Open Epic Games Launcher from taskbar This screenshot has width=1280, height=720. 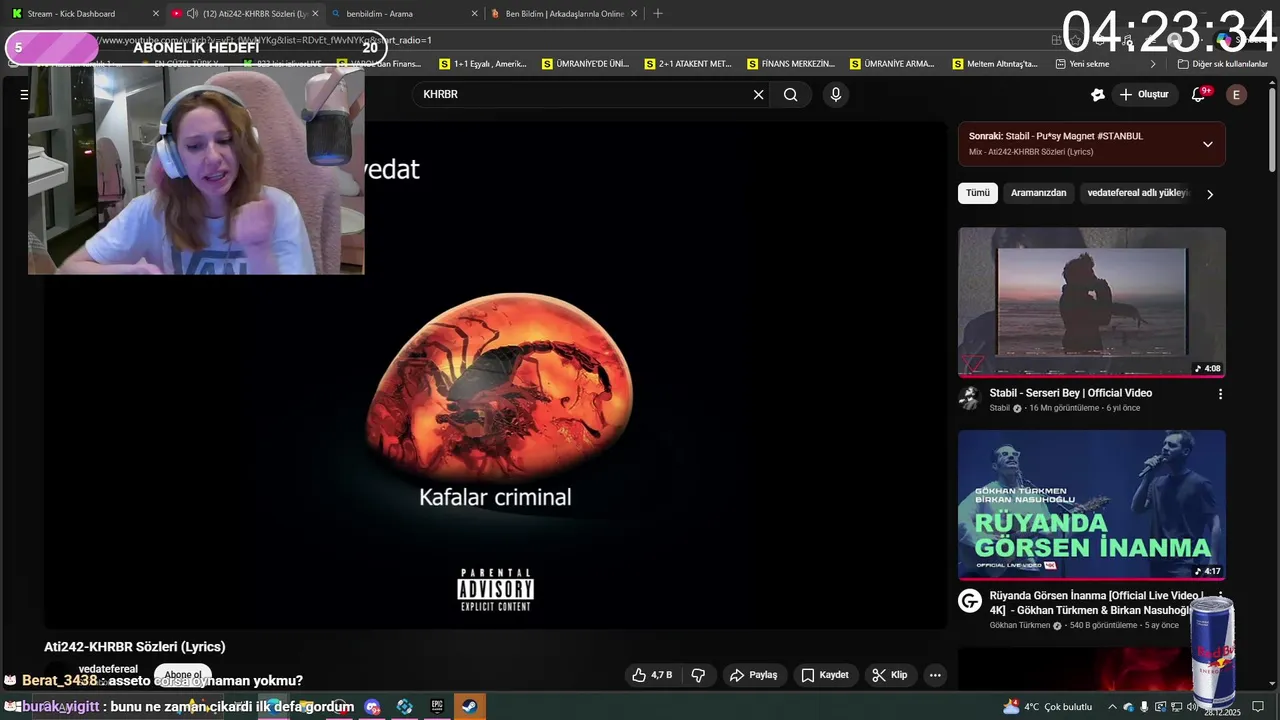click(x=437, y=706)
